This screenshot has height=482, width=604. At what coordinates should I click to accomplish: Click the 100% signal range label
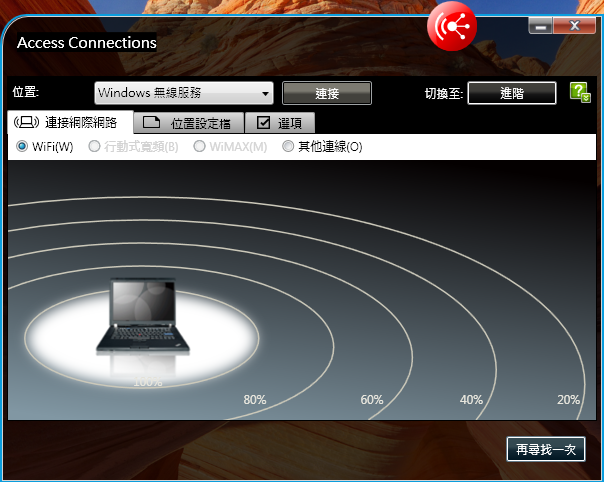148,382
